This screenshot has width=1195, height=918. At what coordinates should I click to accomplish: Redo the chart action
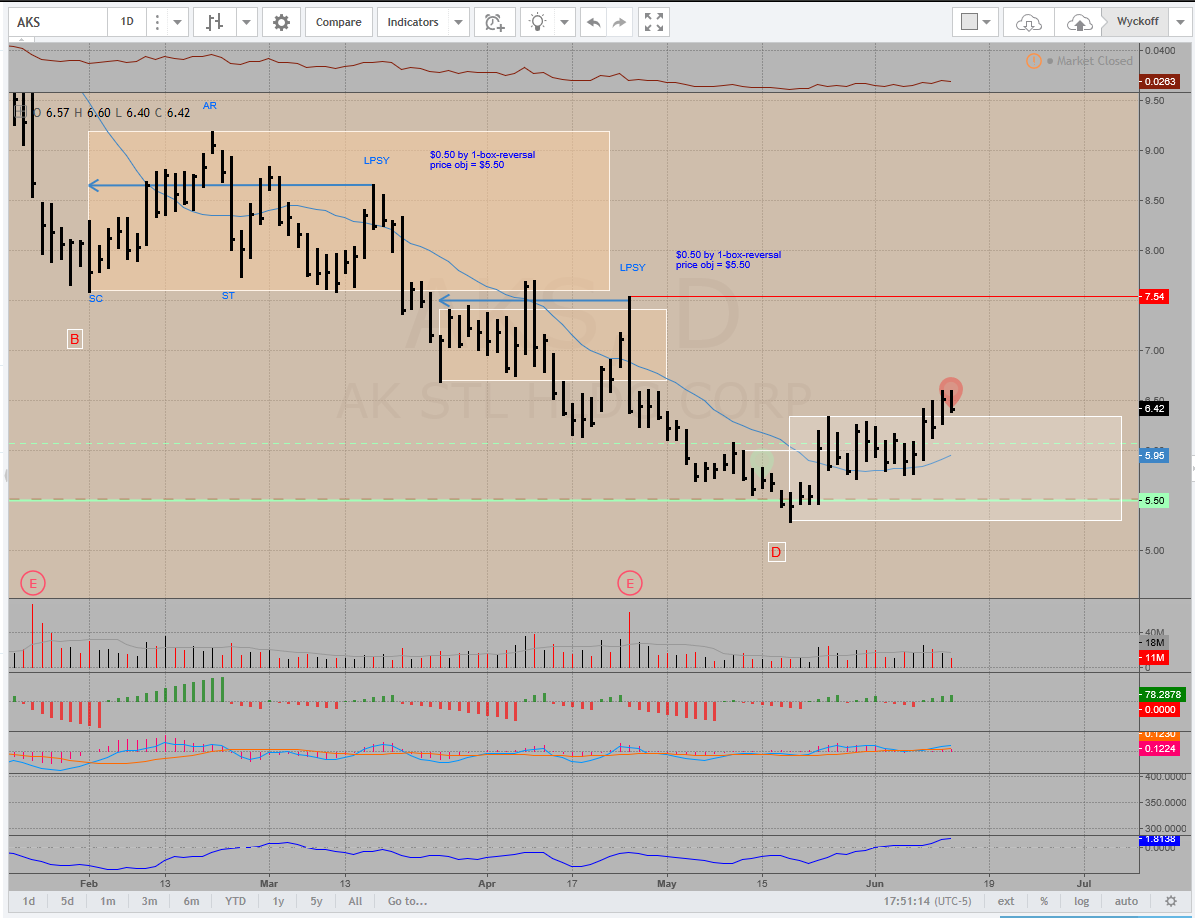click(620, 22)
